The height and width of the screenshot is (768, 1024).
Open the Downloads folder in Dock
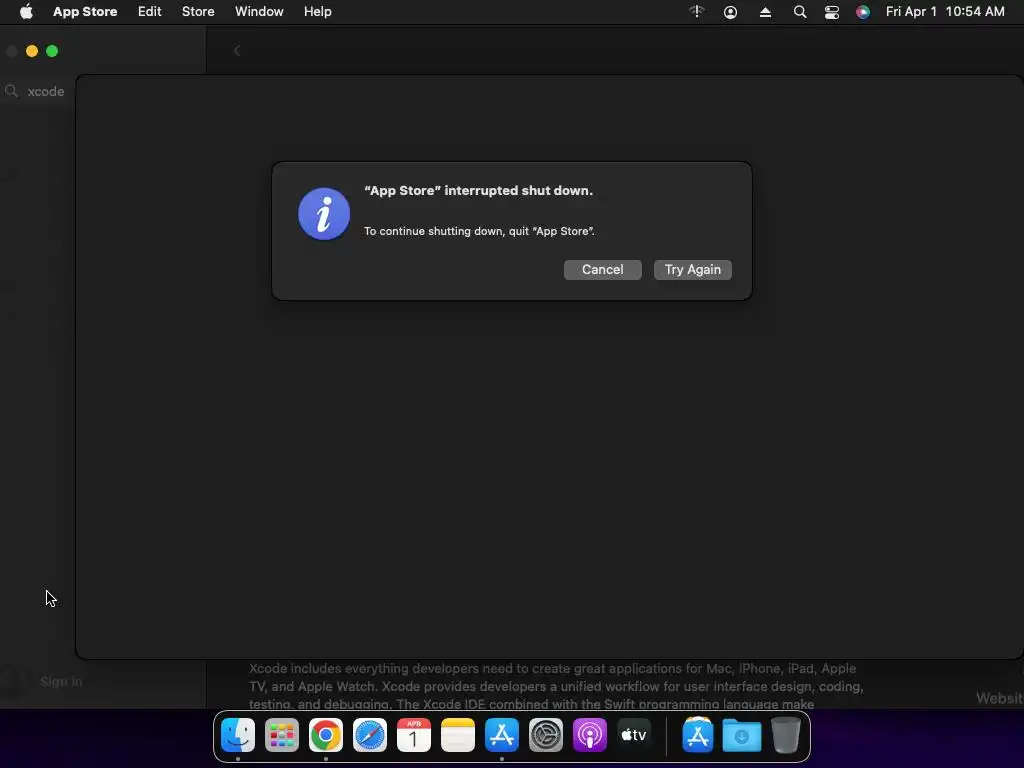[742, 736]
